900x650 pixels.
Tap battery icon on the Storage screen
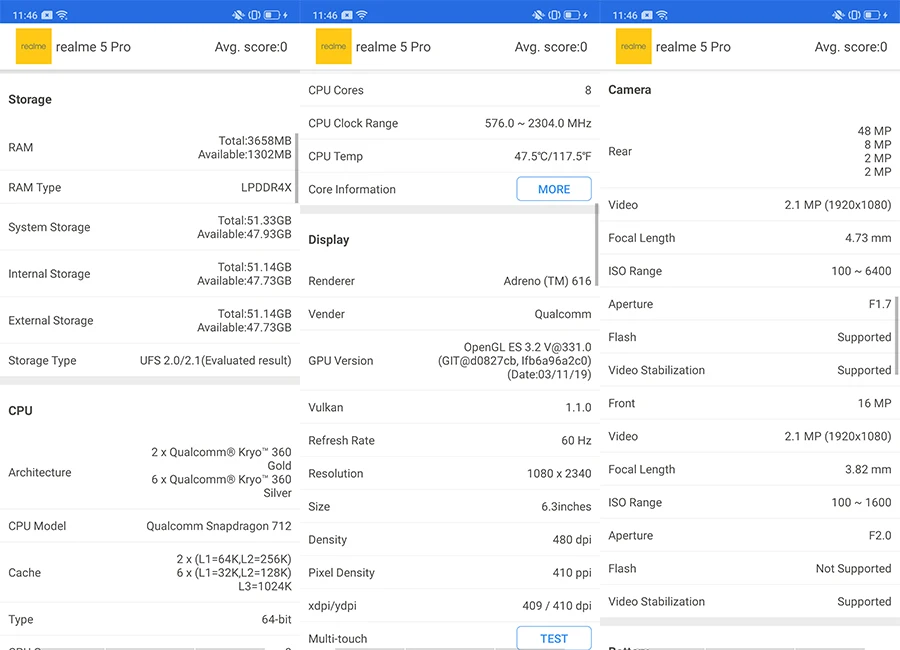(x=272, y=15)
